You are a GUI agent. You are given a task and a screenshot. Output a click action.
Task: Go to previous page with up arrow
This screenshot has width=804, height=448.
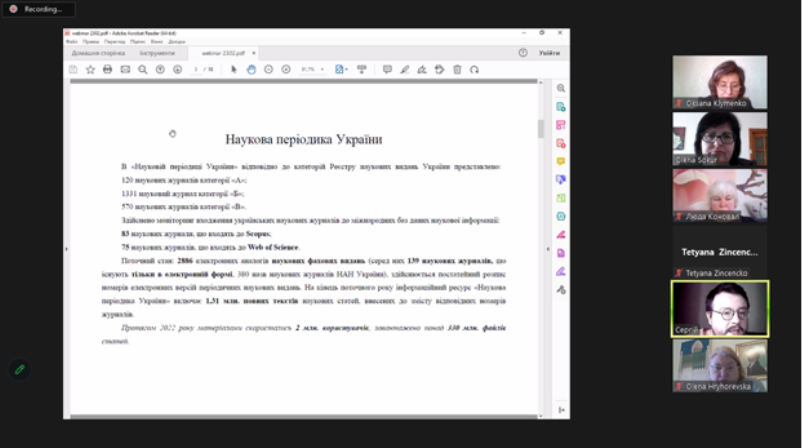161,69
